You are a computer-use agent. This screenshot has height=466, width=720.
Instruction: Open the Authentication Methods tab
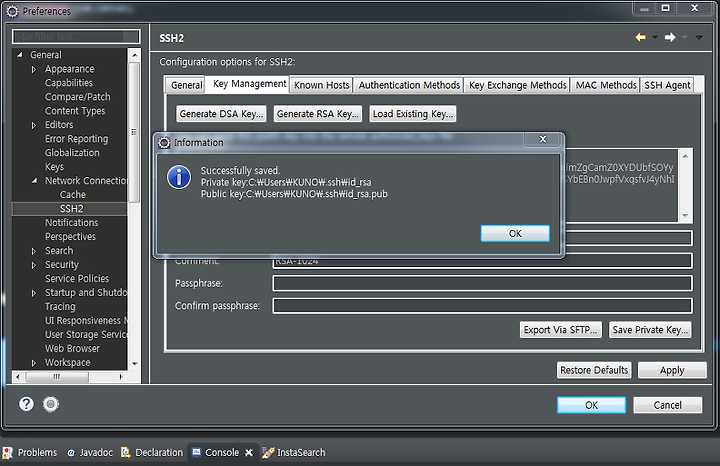tap(409, 85)
